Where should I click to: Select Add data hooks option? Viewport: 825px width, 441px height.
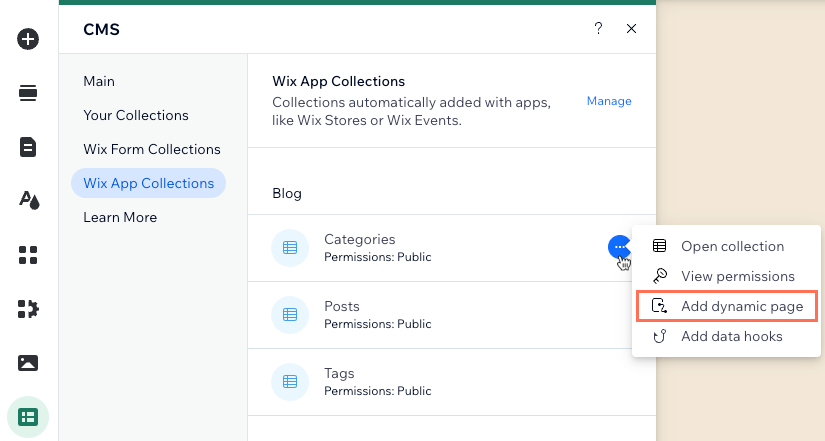click(726, 336)
